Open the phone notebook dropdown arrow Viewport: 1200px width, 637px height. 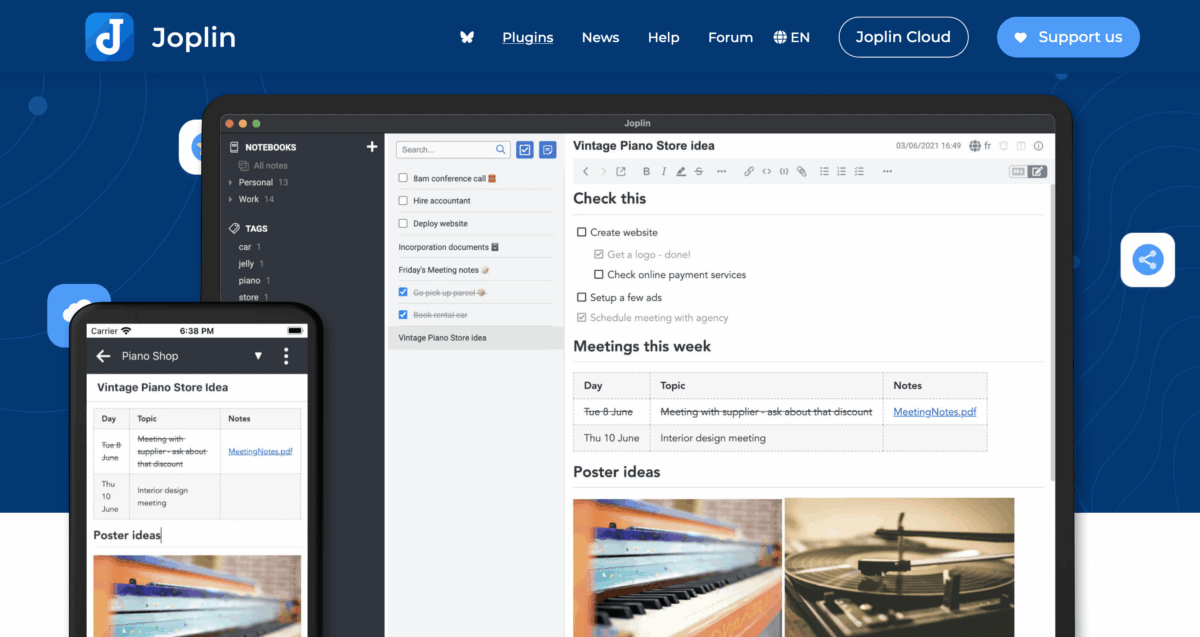coord(258,356)
